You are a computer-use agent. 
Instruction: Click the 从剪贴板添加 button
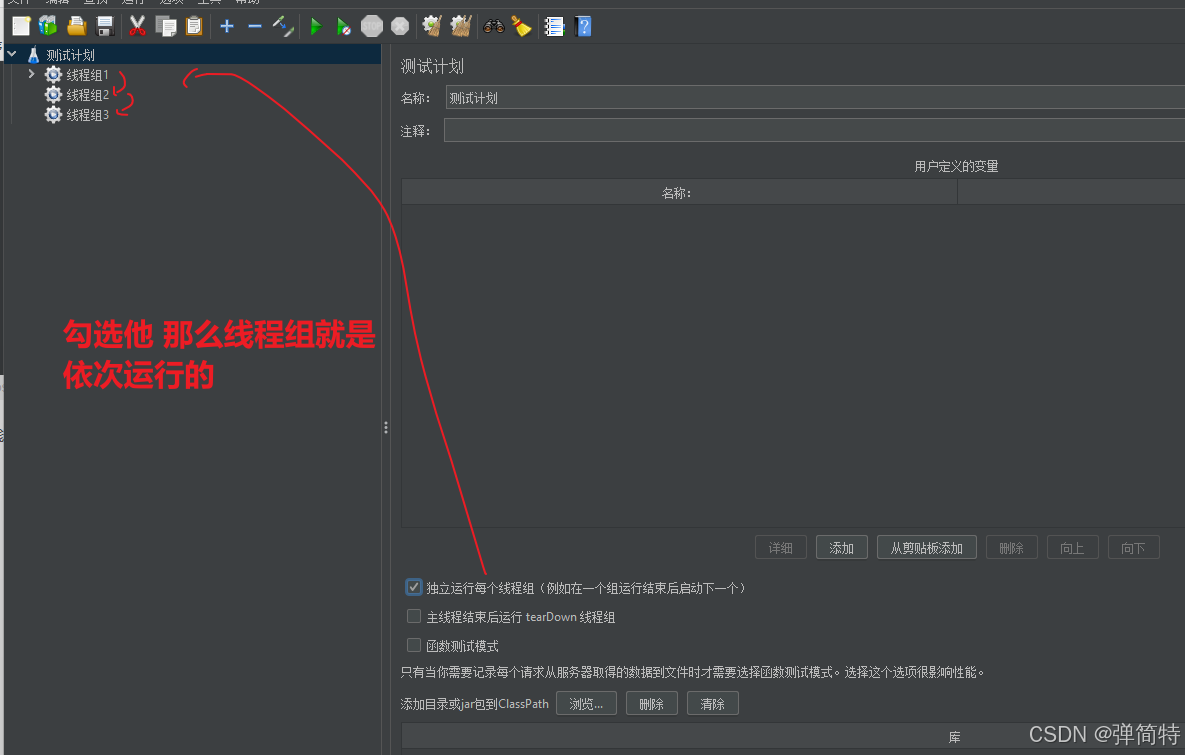(x=926, y=547)
